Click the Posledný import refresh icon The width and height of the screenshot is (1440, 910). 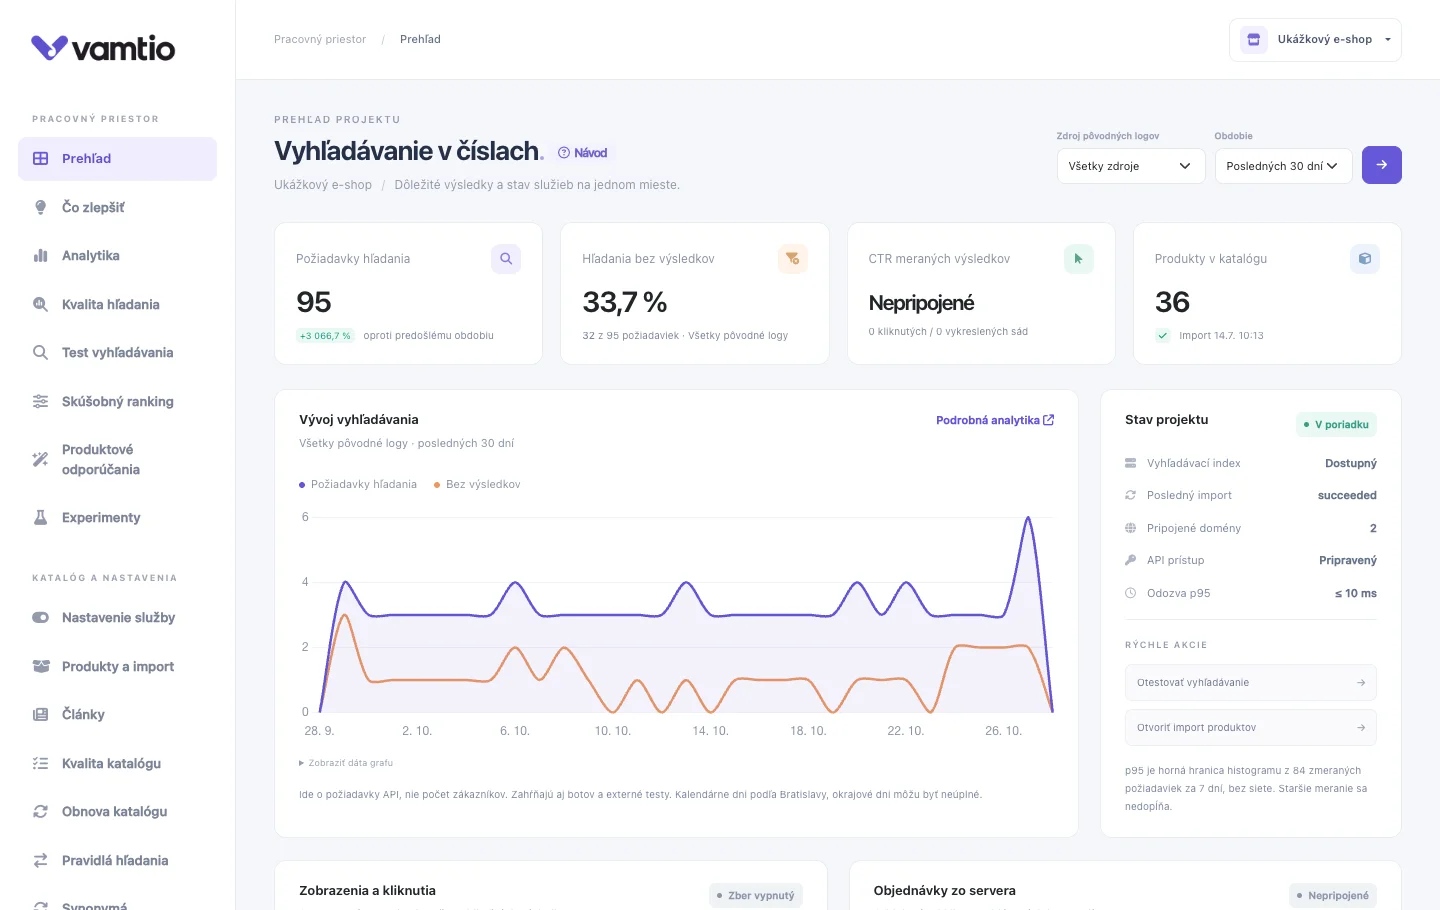[1131, 495]
